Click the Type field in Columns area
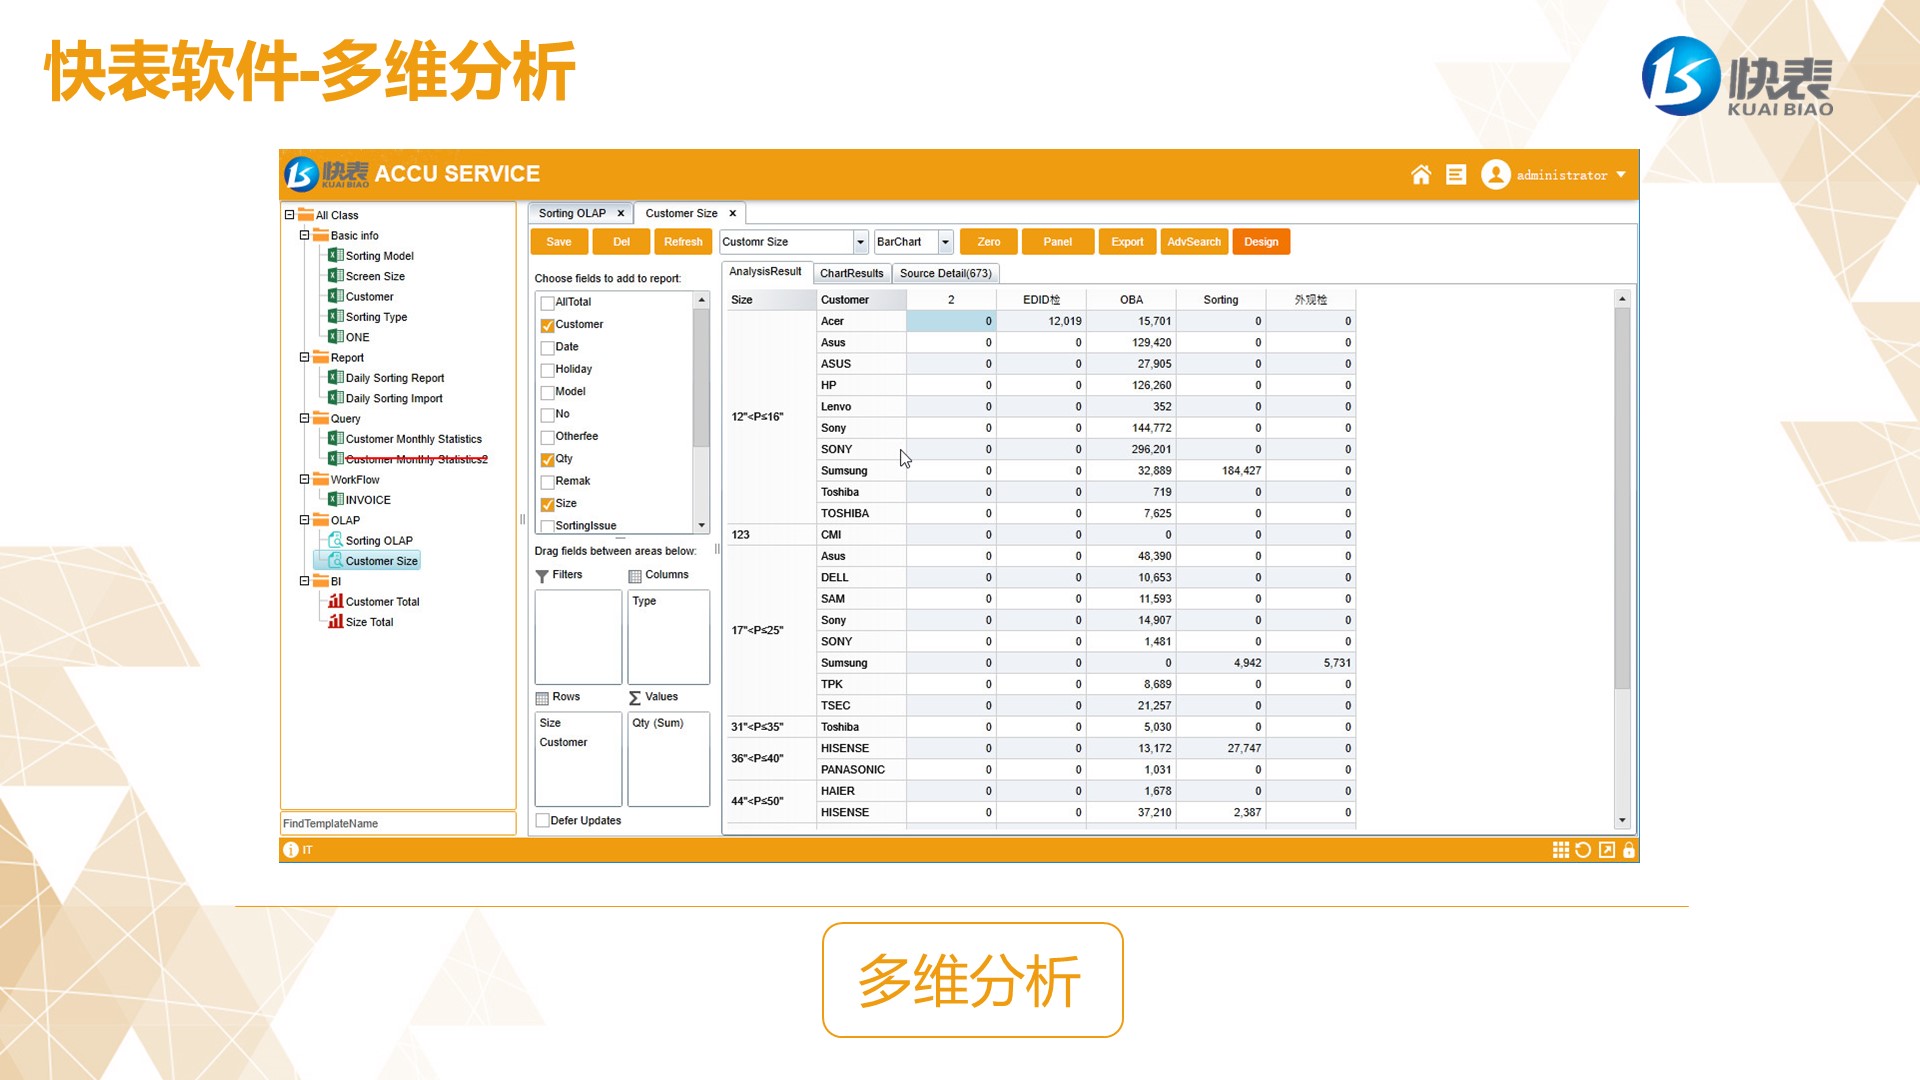The width and height of the screenshot is (1920, 1080). click(644, 601)
